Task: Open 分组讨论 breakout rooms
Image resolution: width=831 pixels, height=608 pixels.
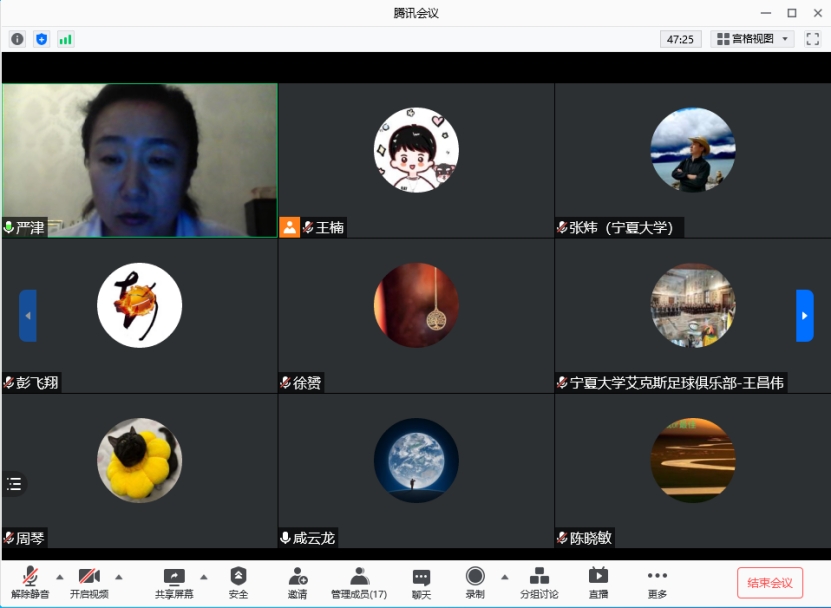Action: [539, 581]
